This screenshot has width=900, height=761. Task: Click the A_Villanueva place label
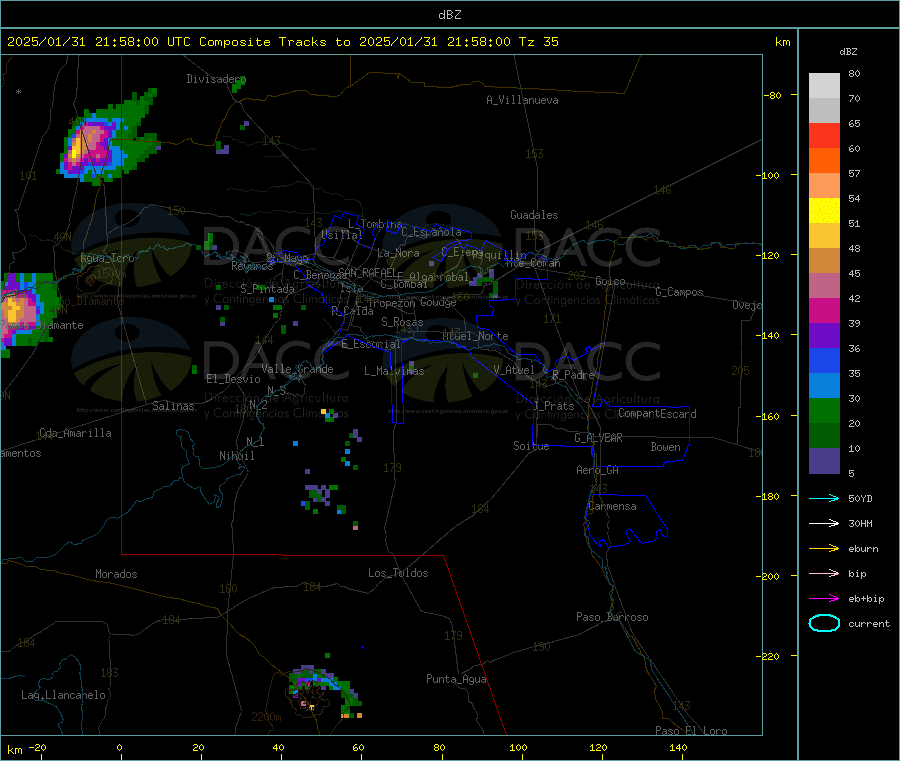pyautogui.click(x=522, y=100)
